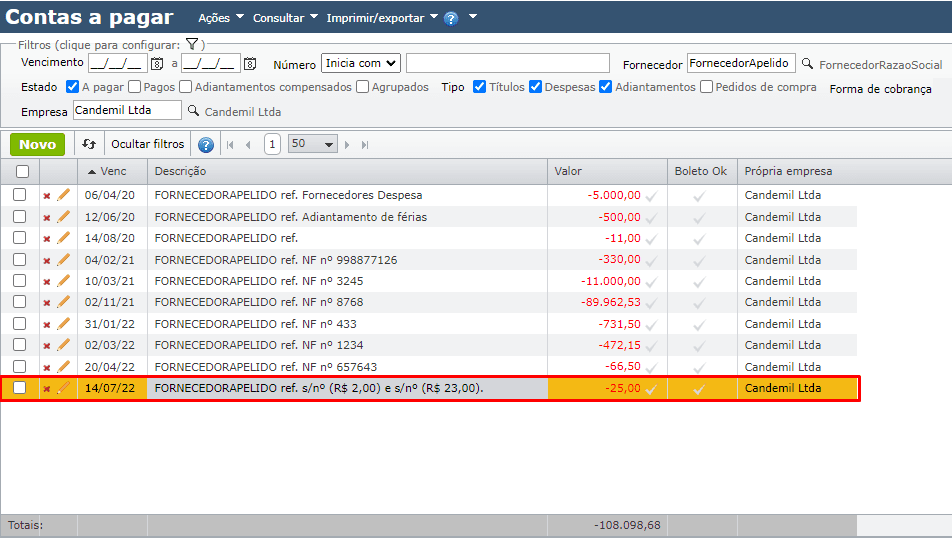Check the select-all header checkbox
Viewport: 952px width, 538px height.
(22, 171)
